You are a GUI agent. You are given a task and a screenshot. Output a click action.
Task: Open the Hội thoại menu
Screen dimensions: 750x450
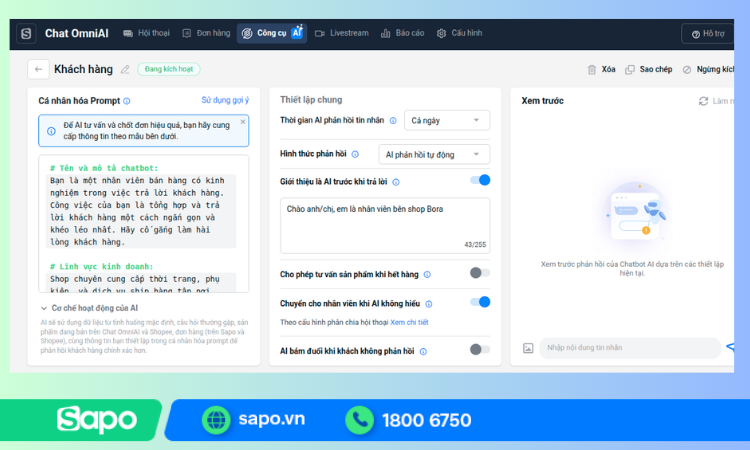coord(146,33)
